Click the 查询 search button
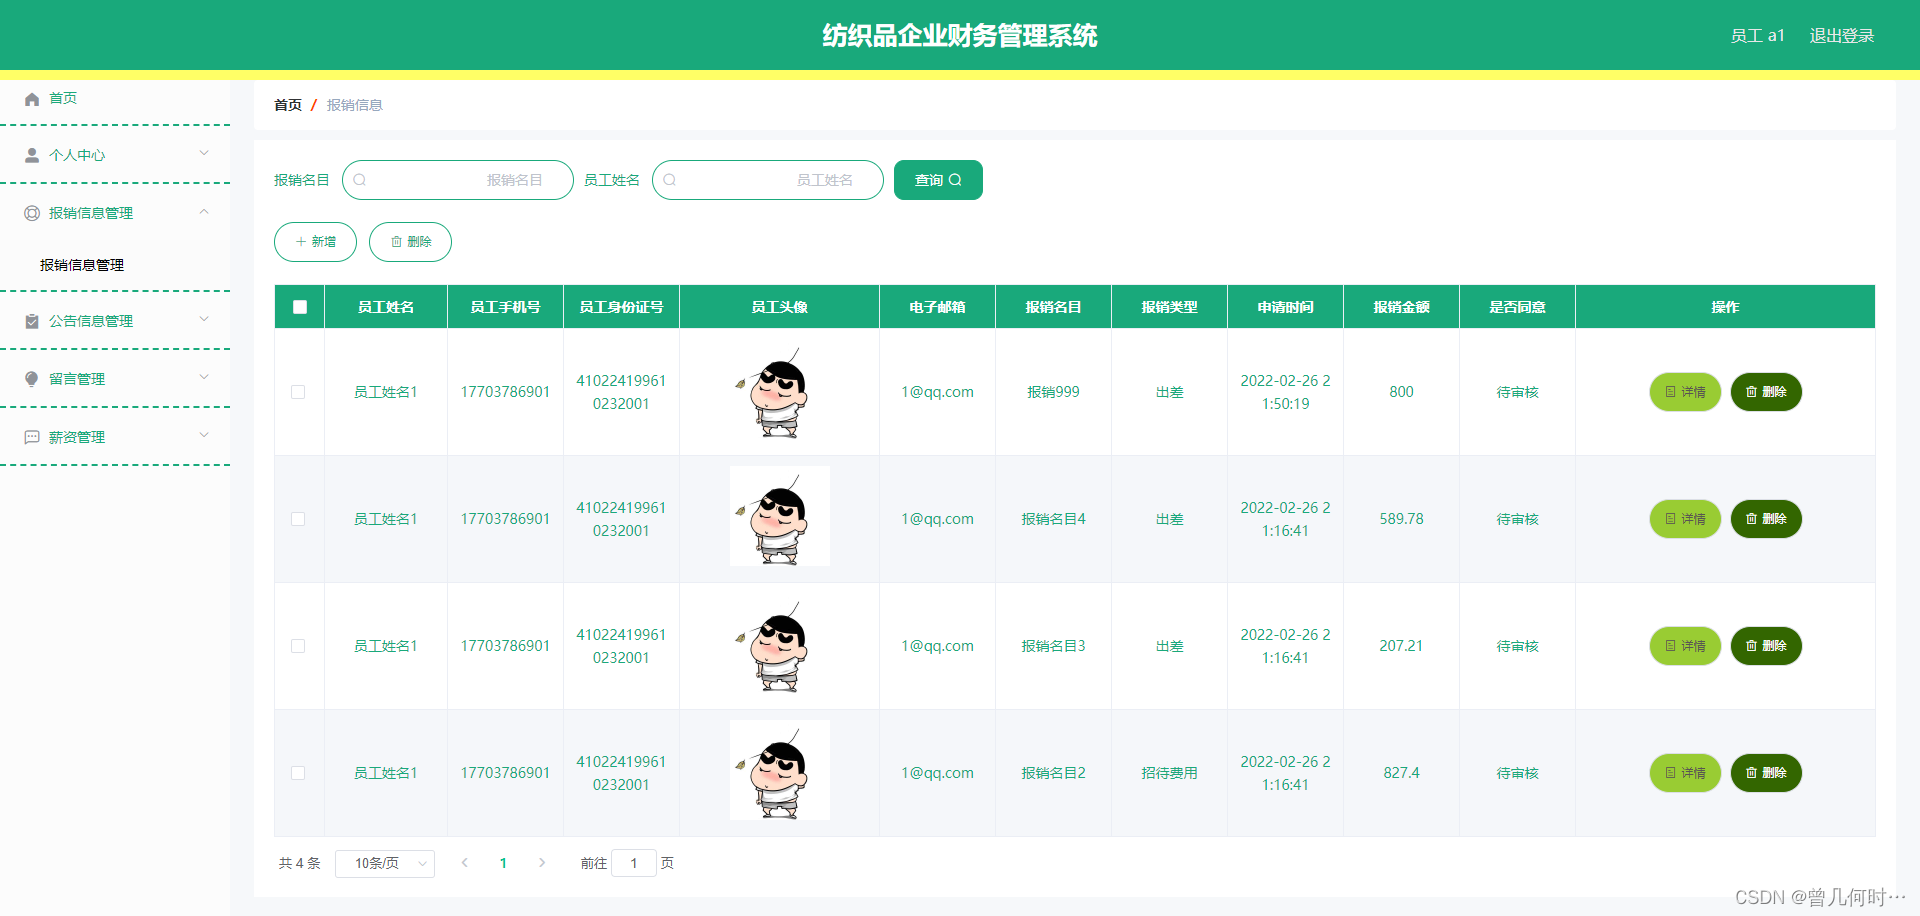1920x916 pixels. point(937,180)
